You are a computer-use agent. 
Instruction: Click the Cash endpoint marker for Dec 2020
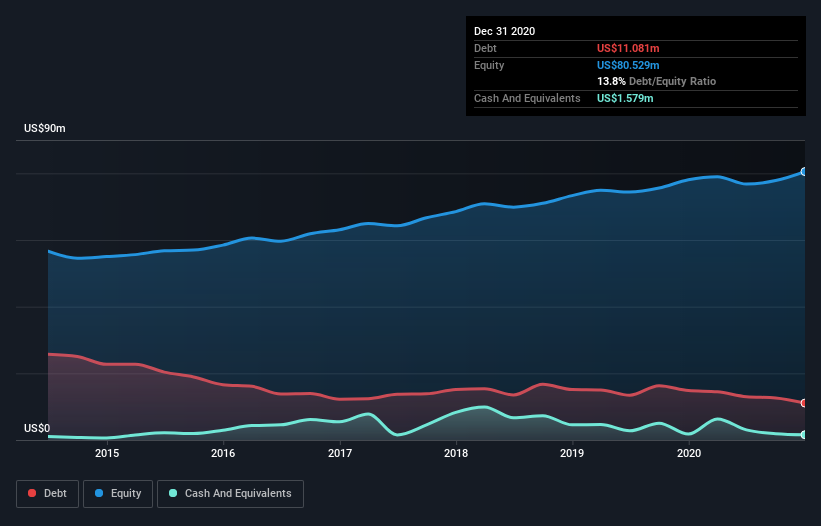(804, 434)
